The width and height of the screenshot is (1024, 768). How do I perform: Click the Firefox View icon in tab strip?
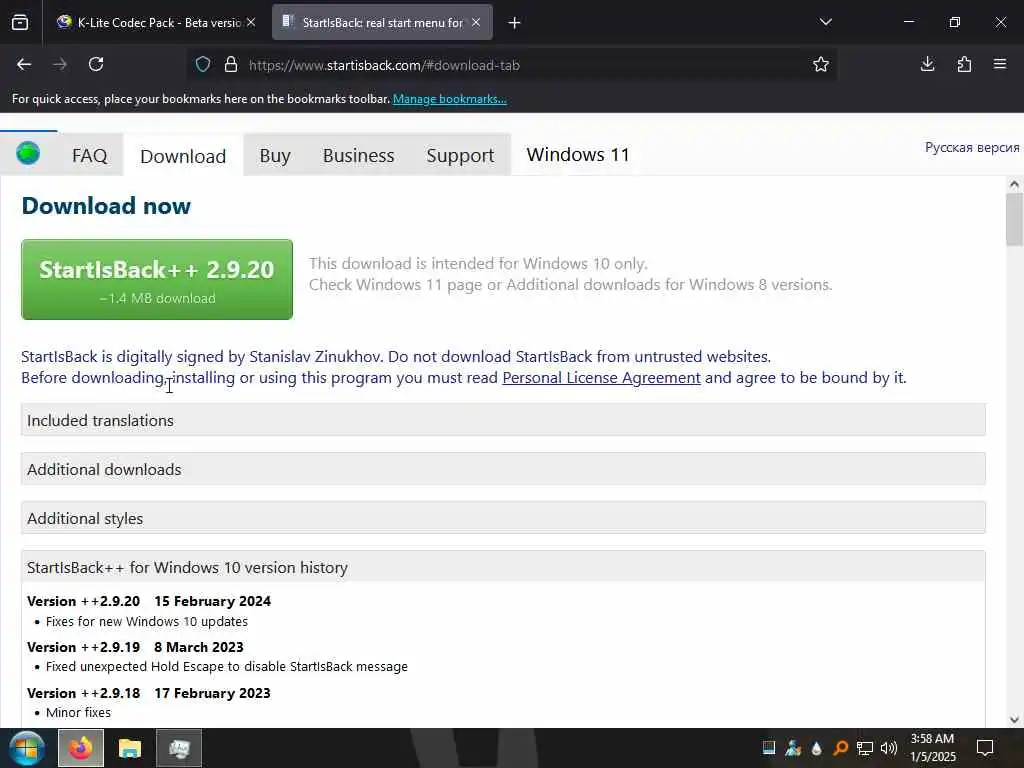tap(20, 22)
